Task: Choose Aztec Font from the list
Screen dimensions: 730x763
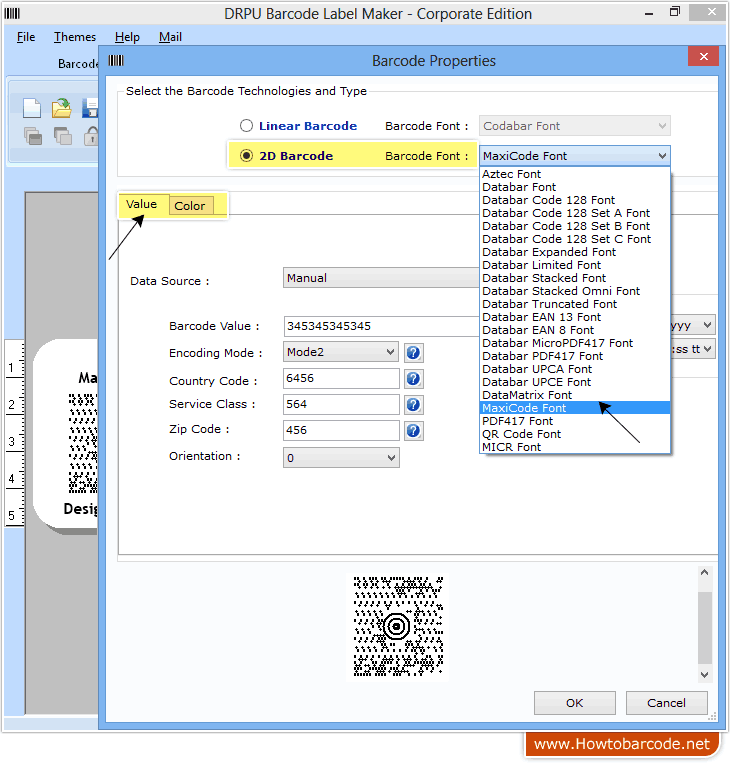Action: (575, 174)
